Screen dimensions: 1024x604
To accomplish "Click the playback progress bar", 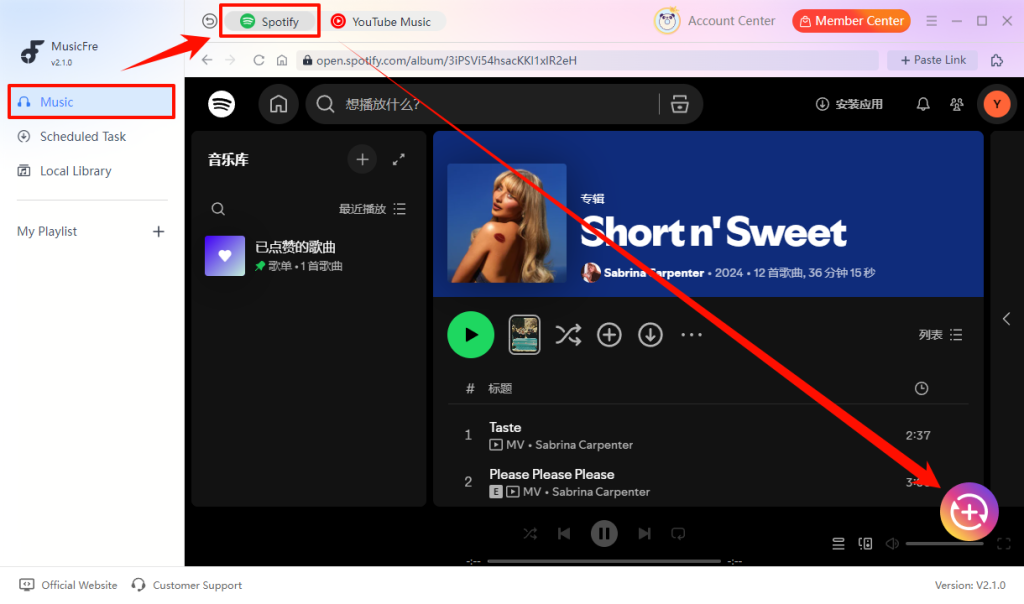I will click(x=604, y=561).
